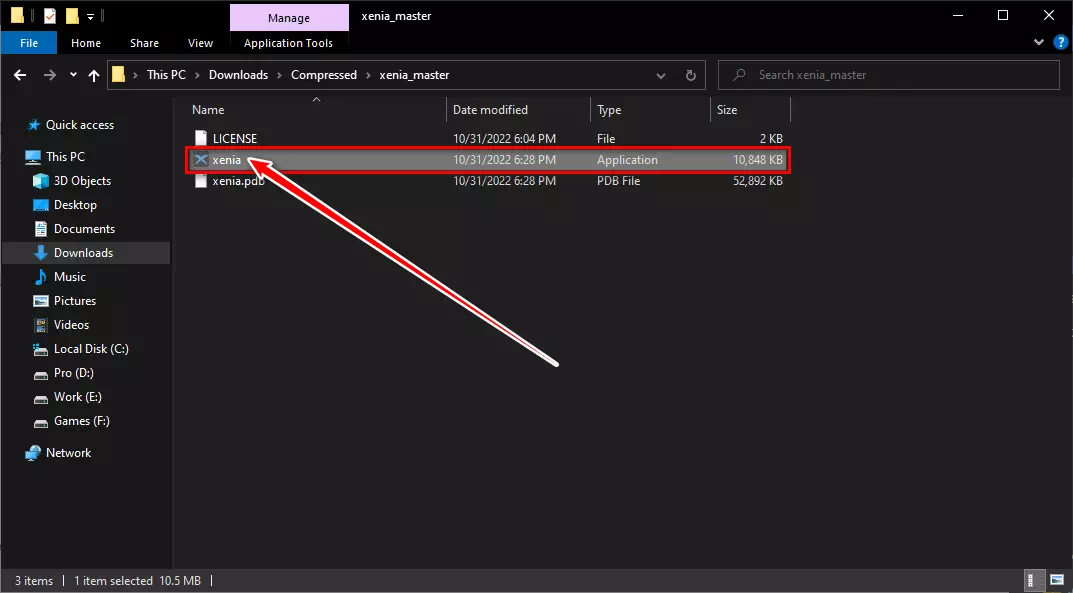Image resolution: width=1073 pixels, height=593 pixels.
Task: Open Local Disk (C:) drive
Action: pos(91,348)
